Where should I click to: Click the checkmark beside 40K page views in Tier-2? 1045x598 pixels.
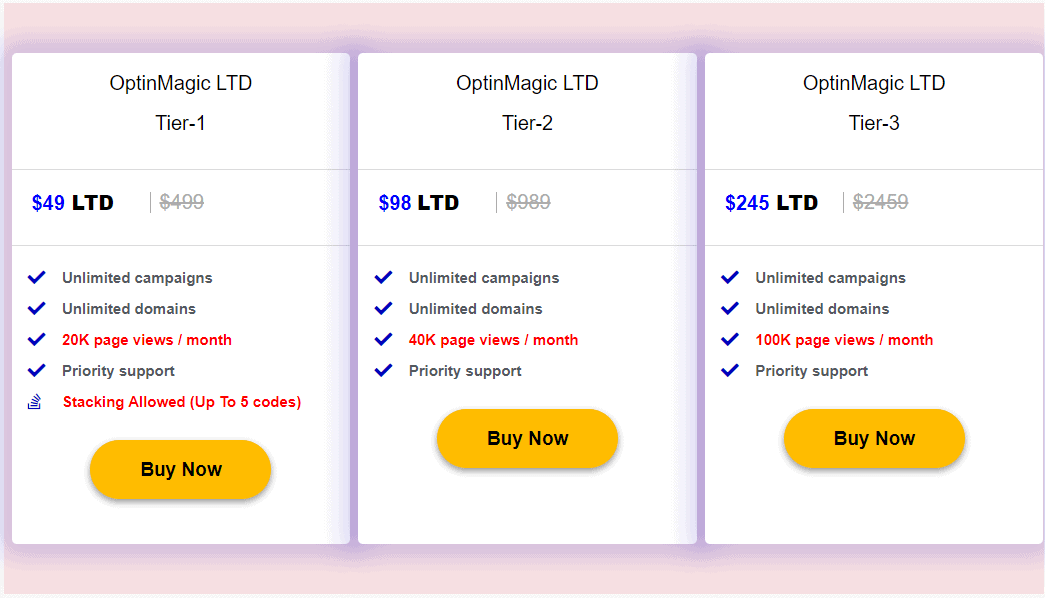(x=384, y=340)
